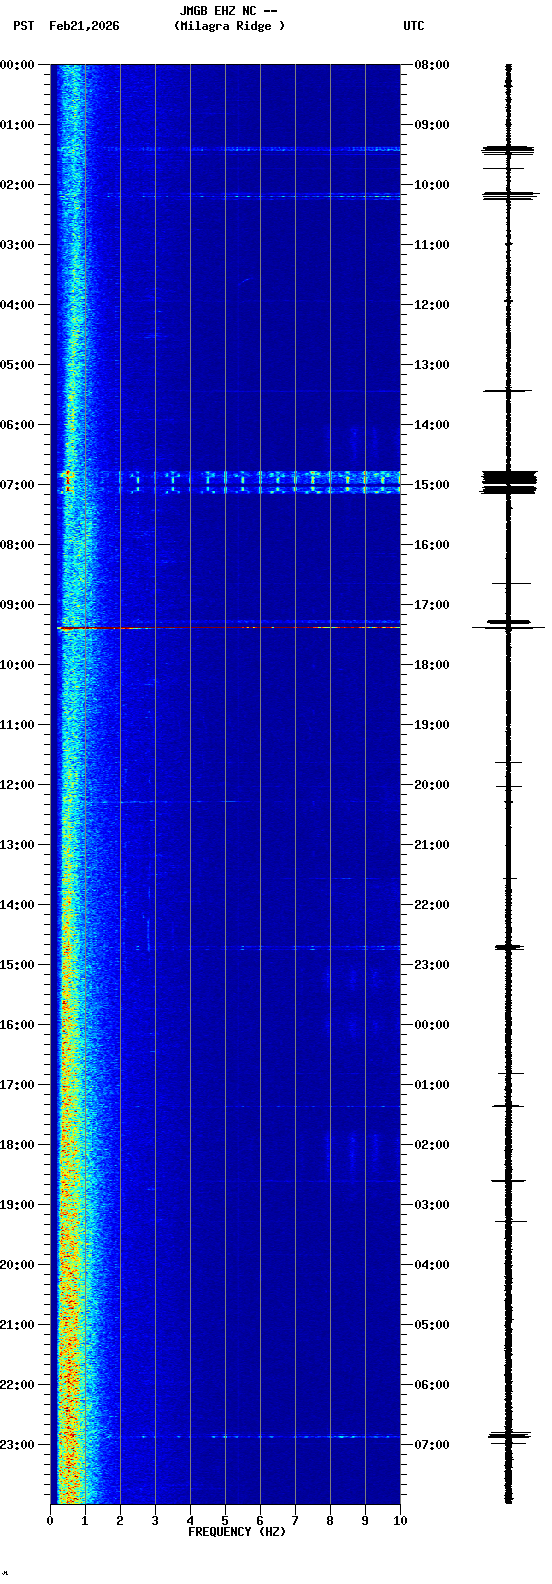Click the 12:00 UTC time label
552x1584 pixels.
coord(432,305)
